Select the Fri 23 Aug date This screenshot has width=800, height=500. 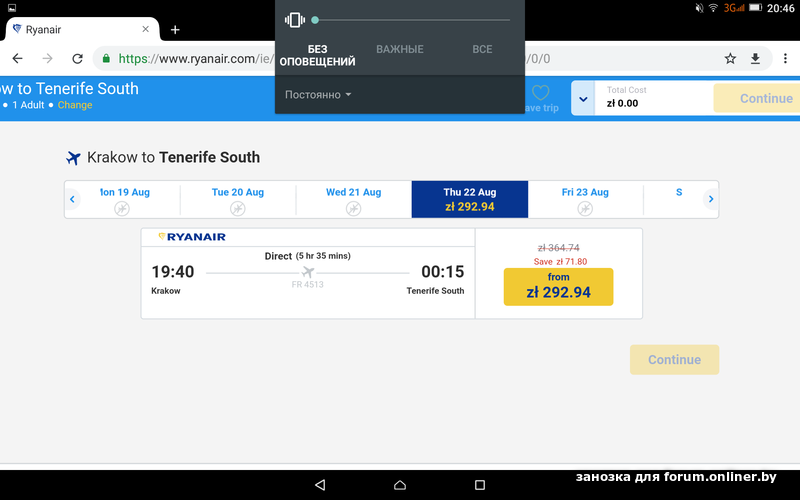click(585, 199)
